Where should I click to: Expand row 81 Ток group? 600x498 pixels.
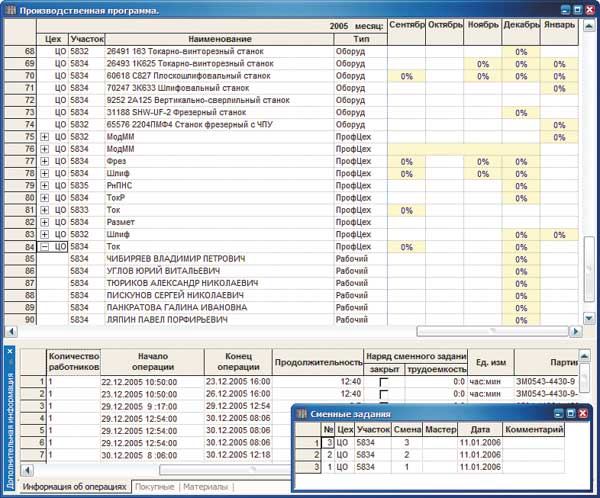[x=44, y=210]
